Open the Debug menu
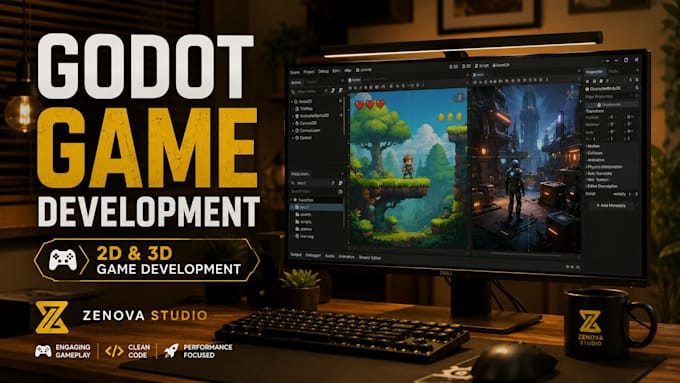 click(324, 71)
